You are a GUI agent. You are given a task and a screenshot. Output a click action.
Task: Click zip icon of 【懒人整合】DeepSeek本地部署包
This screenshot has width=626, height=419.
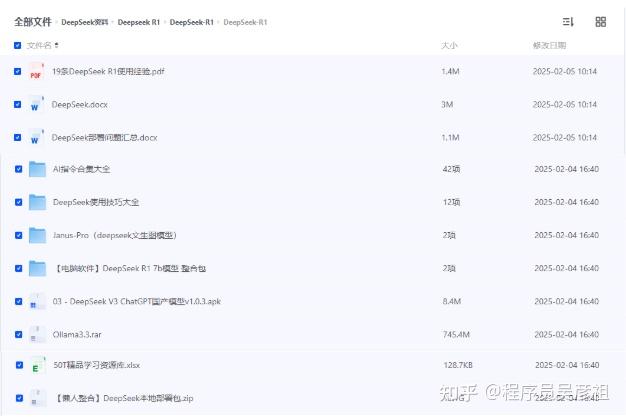37,398
